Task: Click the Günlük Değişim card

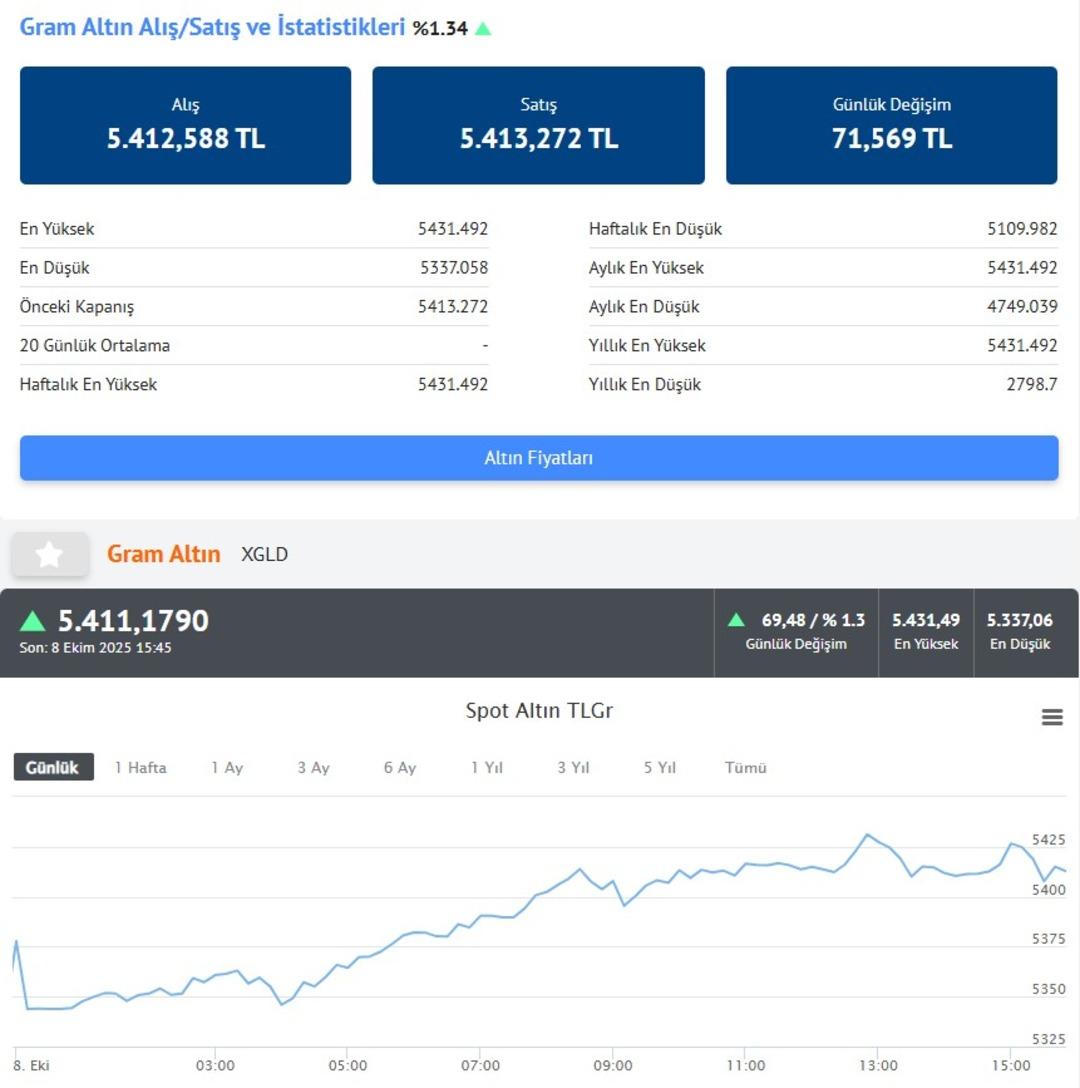Action: point(891,125)
